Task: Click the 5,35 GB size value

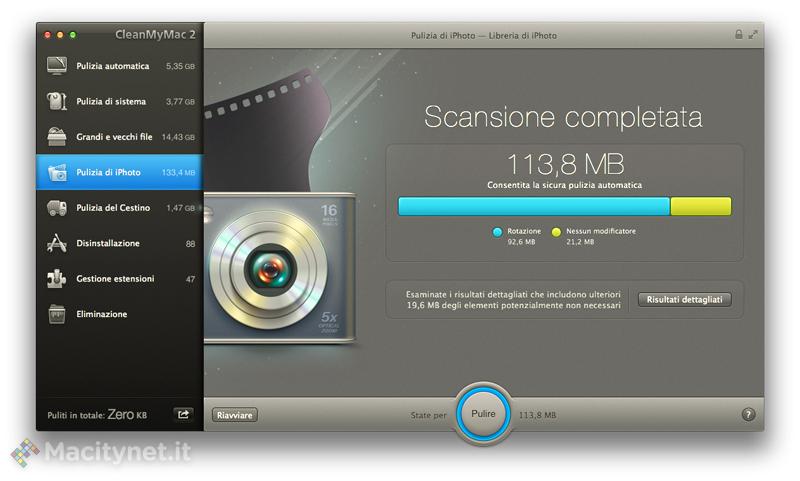Action: pyautogui.click(x=180, y=66)
